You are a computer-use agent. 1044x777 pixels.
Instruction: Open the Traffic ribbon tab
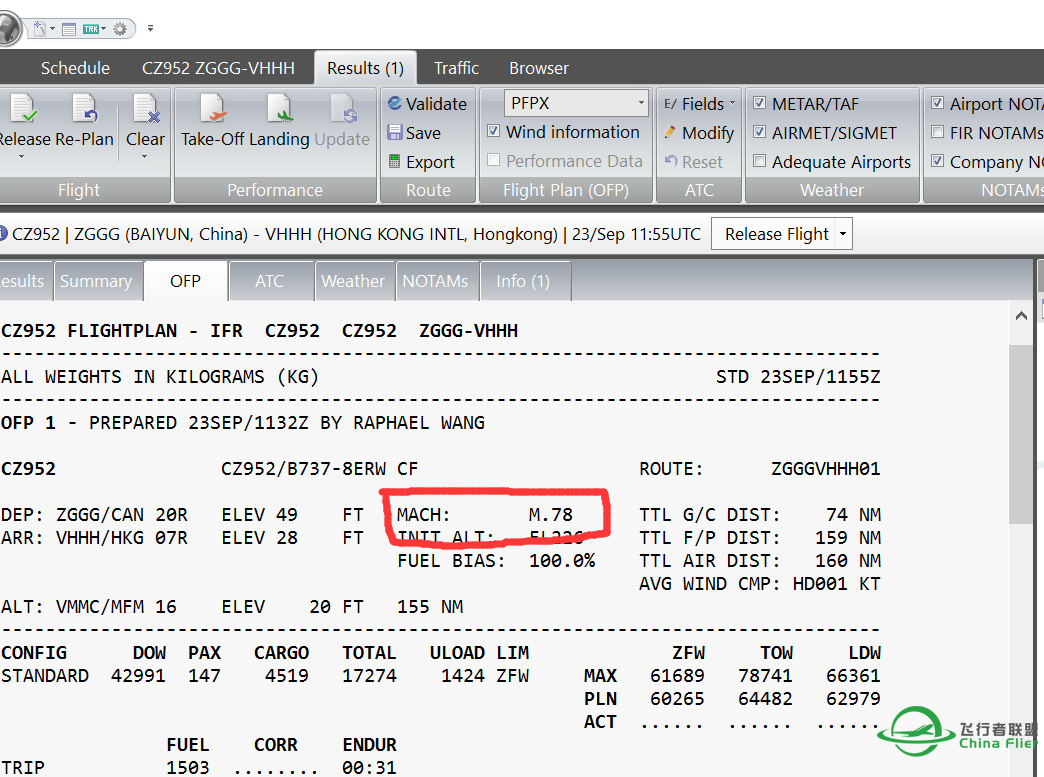coord(456,68)
